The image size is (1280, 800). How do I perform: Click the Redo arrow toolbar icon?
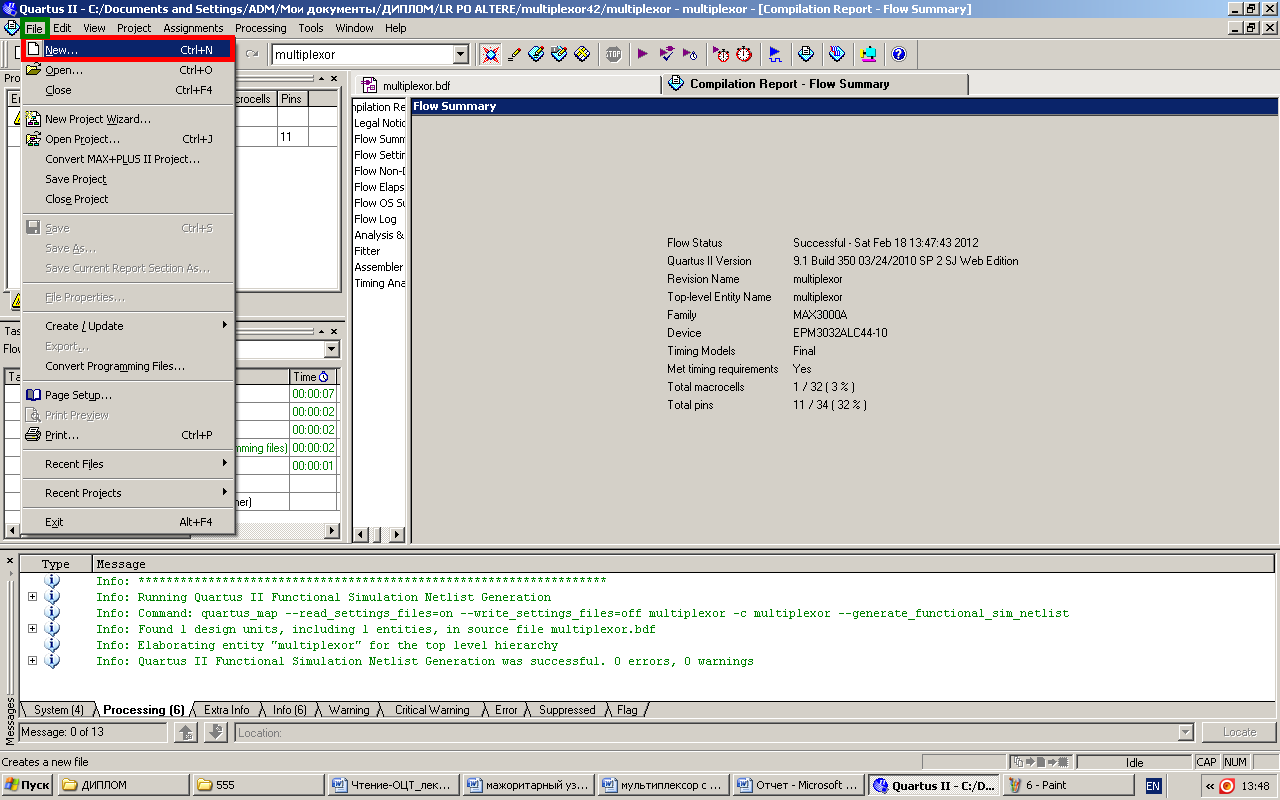point(252,54)
